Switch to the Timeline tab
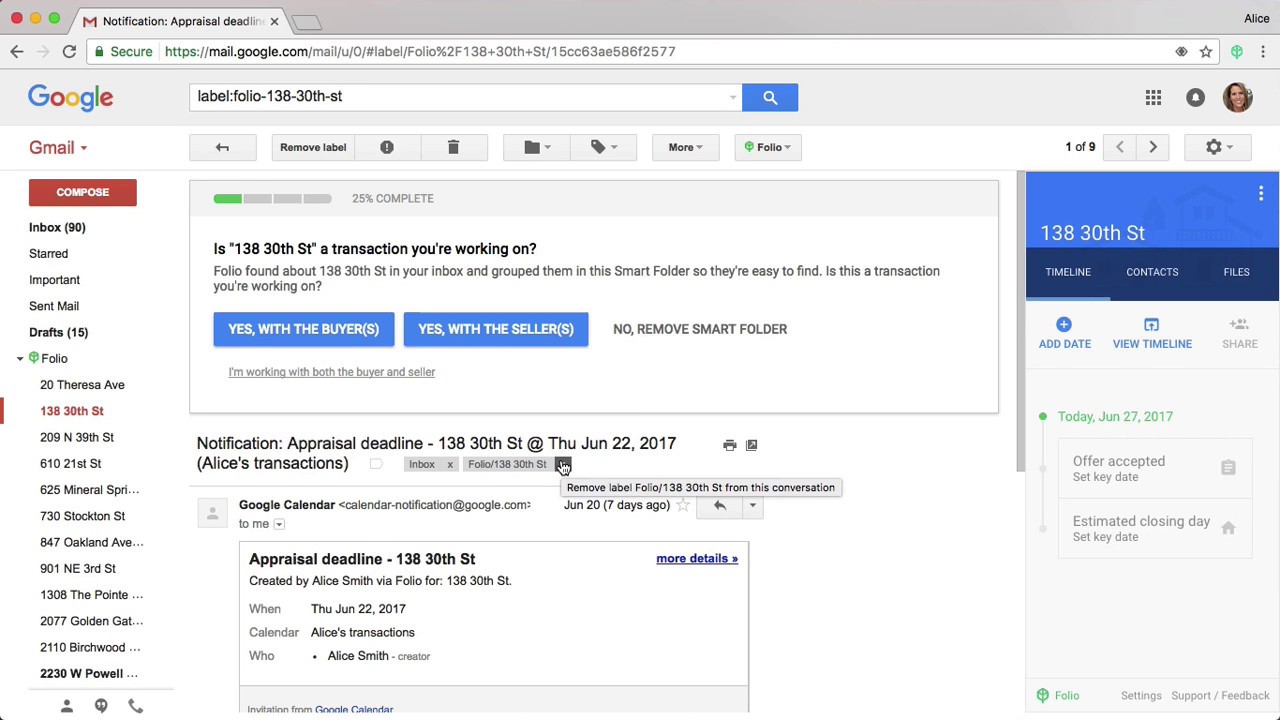The height and width of the screenshot is (720, 1280). [1068, 272]
